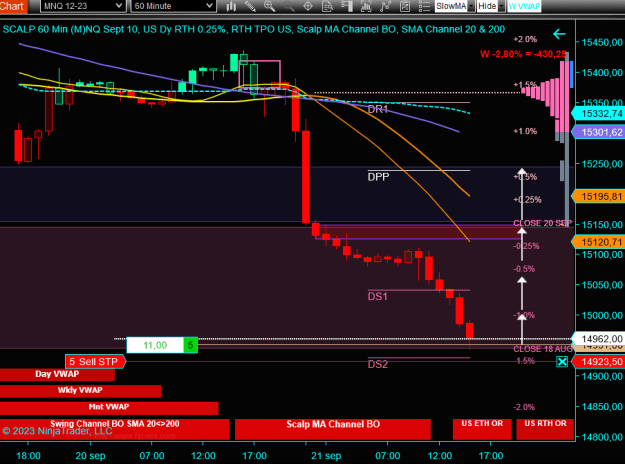The width and height of the screenshot is (625, 464).
Task: Click the SCALP 60 Min chart title text
Action: tap(254, 29)
